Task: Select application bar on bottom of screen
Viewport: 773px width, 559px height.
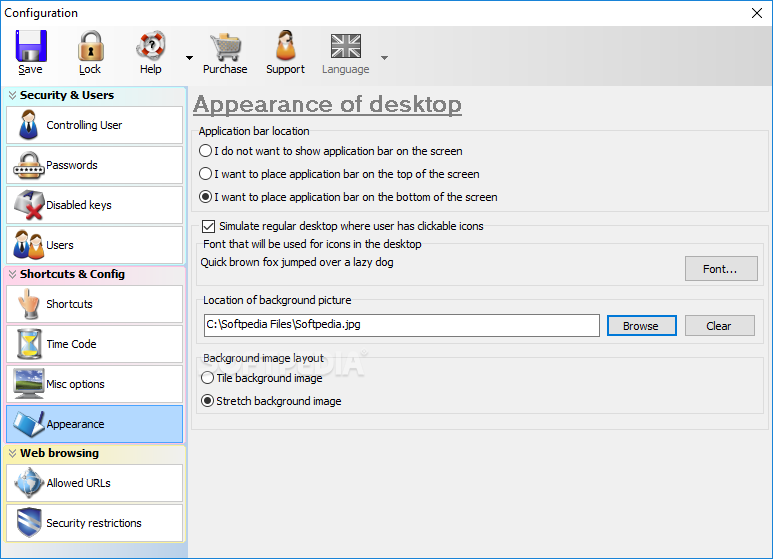Action: [x=206, y=197]
